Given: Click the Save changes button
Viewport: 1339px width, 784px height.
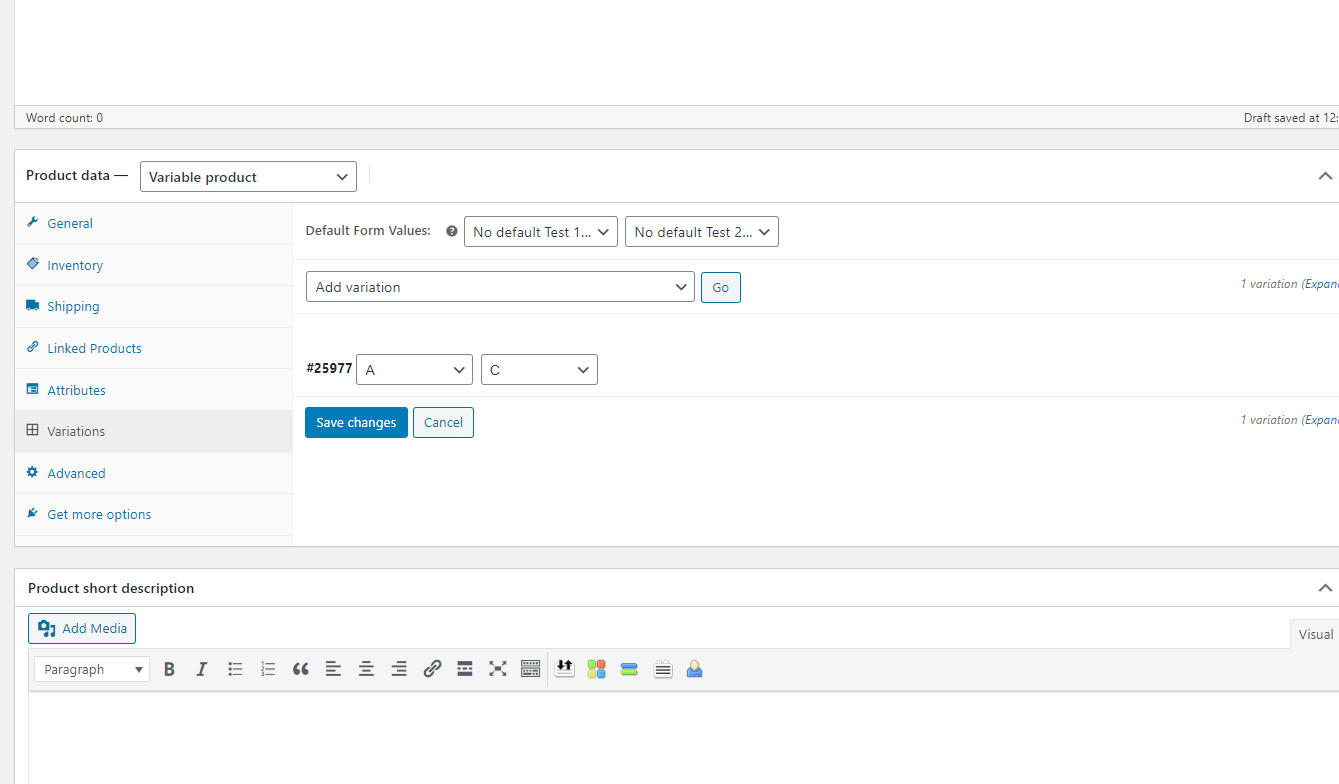Looking at the screenshot, I should pyautogui.click(x=356, y=423).
